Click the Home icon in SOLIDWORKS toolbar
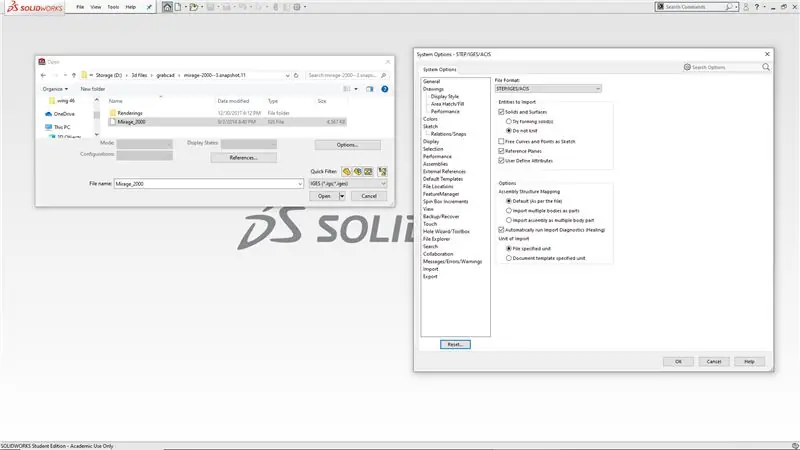This screenshot has height=450, width=800. 167,7
